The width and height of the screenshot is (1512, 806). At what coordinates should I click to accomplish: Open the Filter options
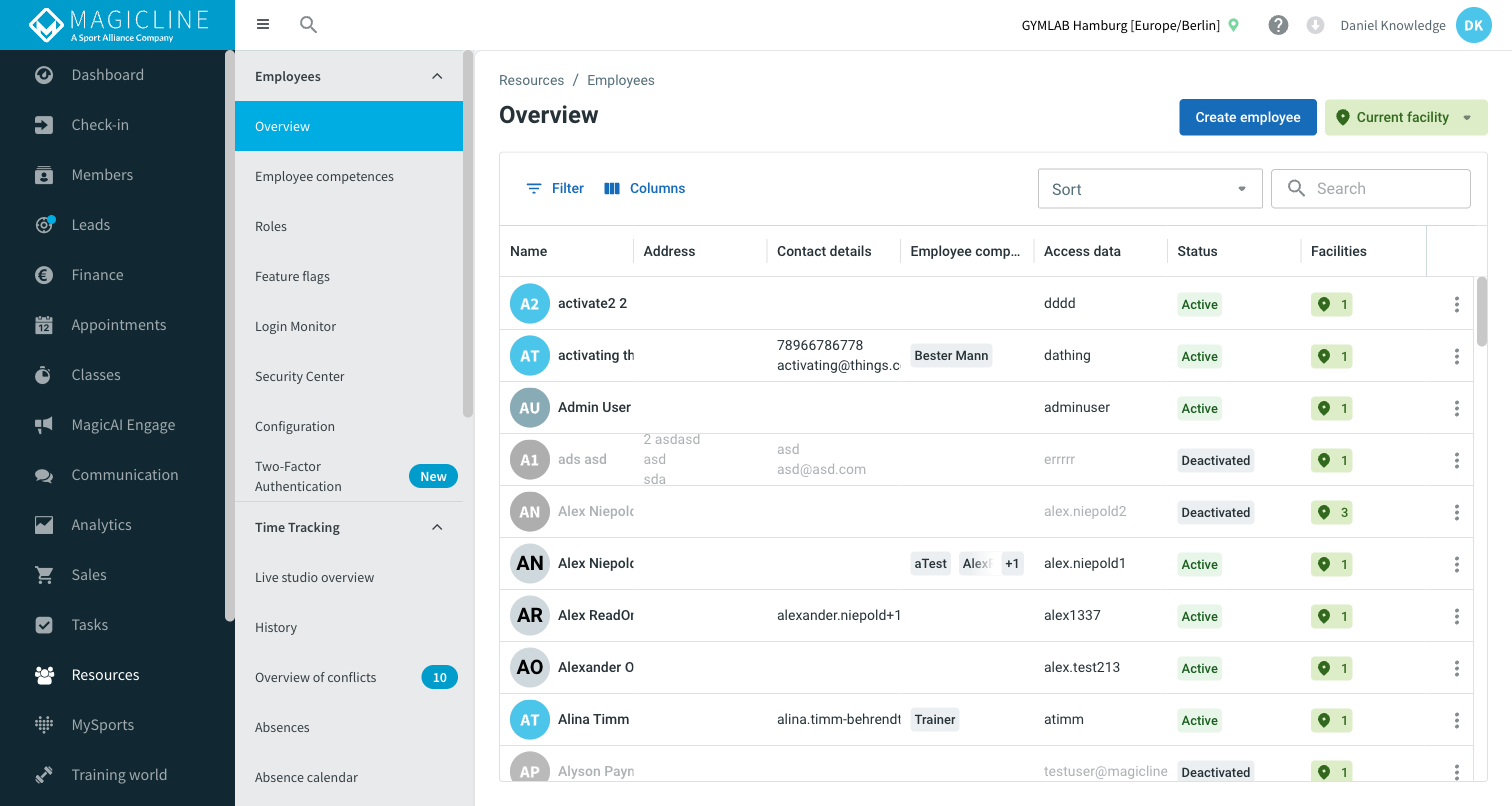555,188
